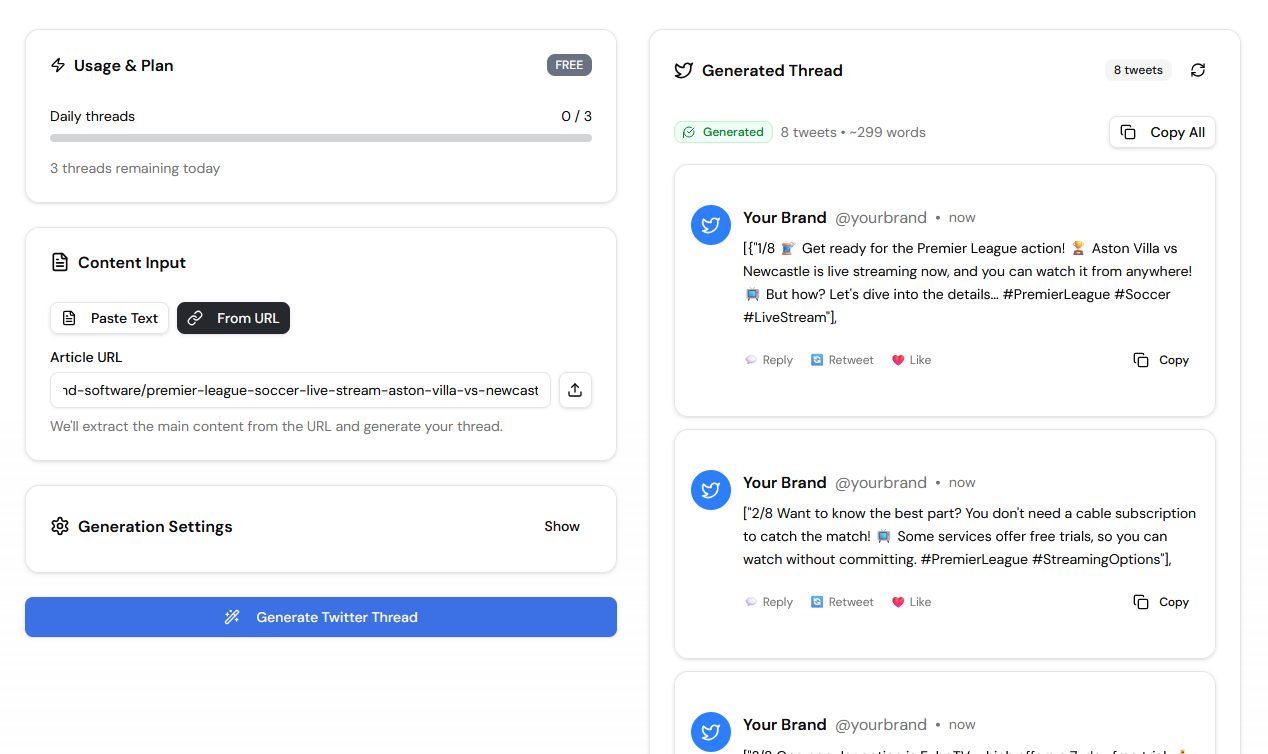Click the Your Brand avatar on tweet 2/8
The height and width of the screenshot is (754, 1268).
click(711, 489)
